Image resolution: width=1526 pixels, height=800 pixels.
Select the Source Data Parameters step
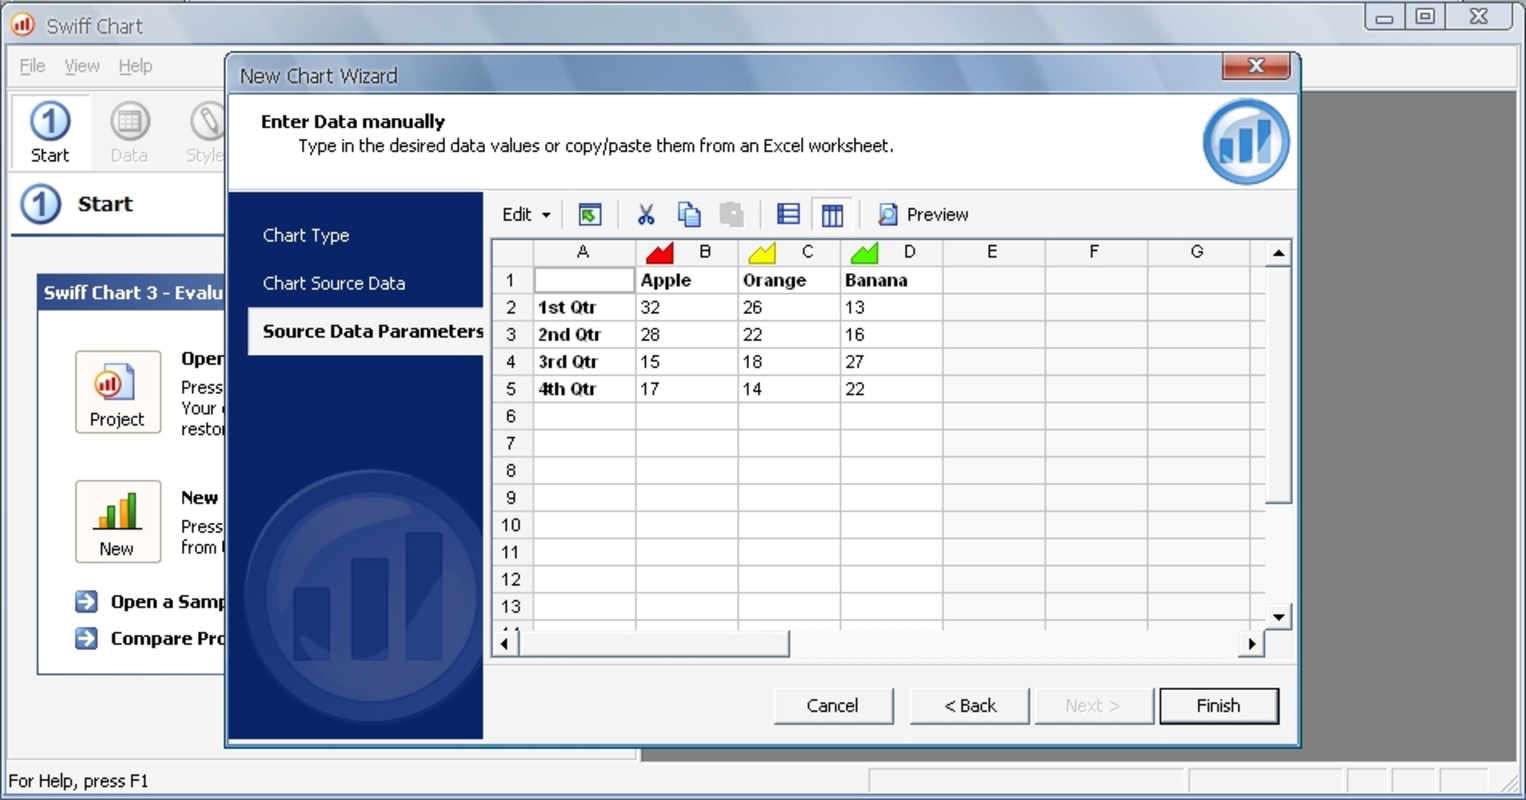(x=366, y=331)
